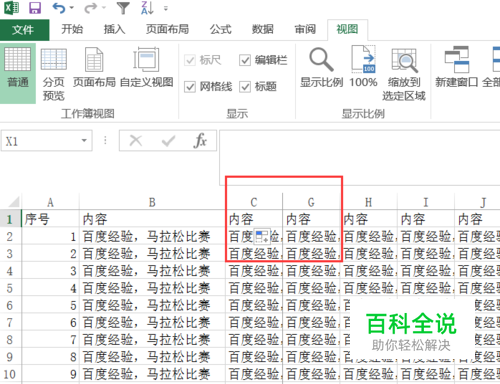The width and height of the screenshot is (500, 384).
Task: Switch to the 开始 tab
Action: (x=72, y=29)
